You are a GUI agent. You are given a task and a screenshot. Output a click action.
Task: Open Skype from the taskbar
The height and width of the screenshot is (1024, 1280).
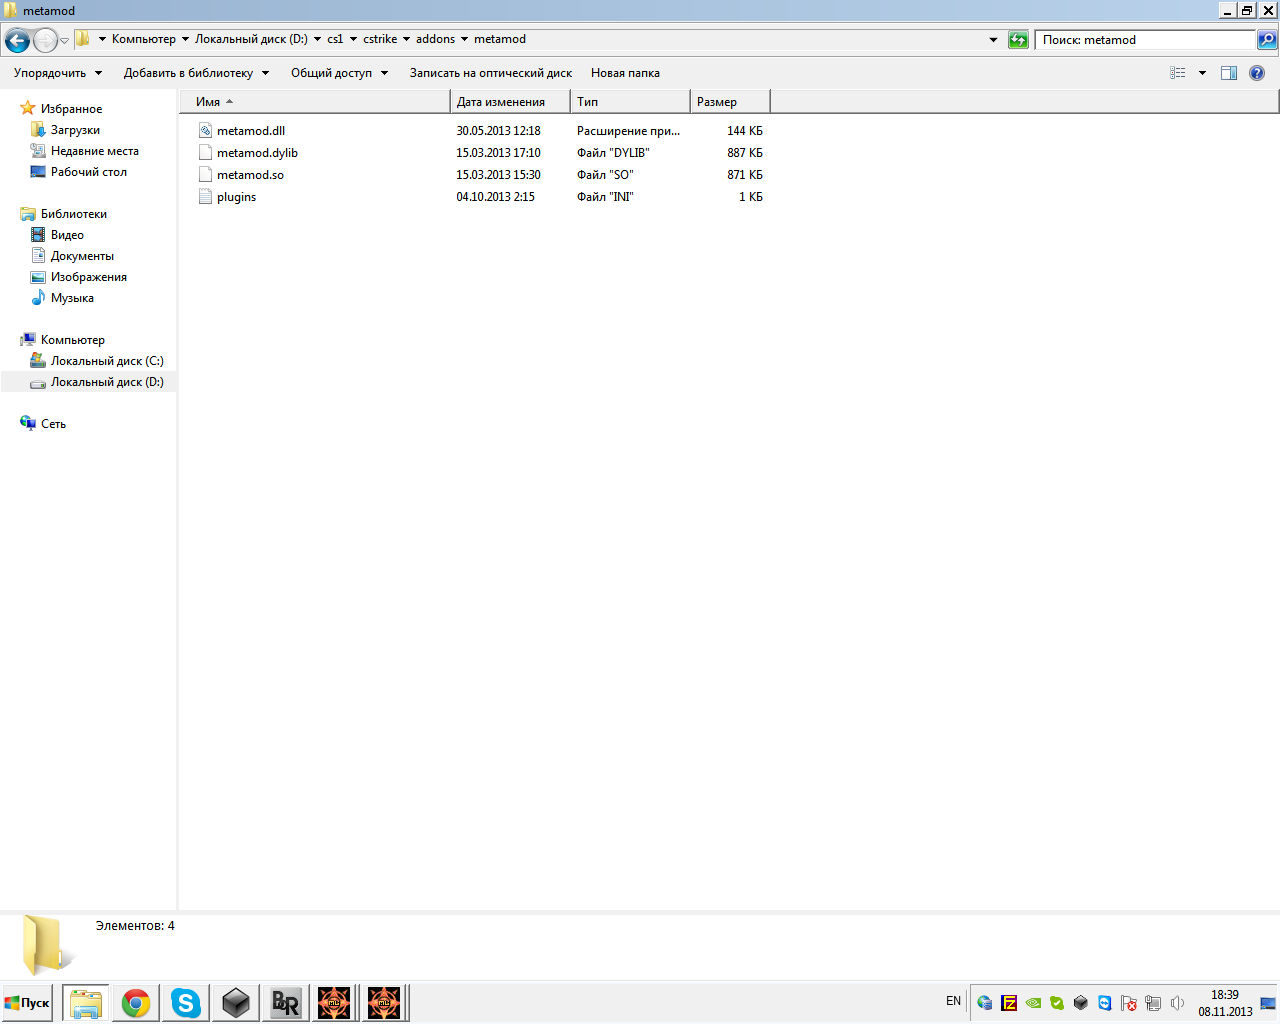point(186,1003)
